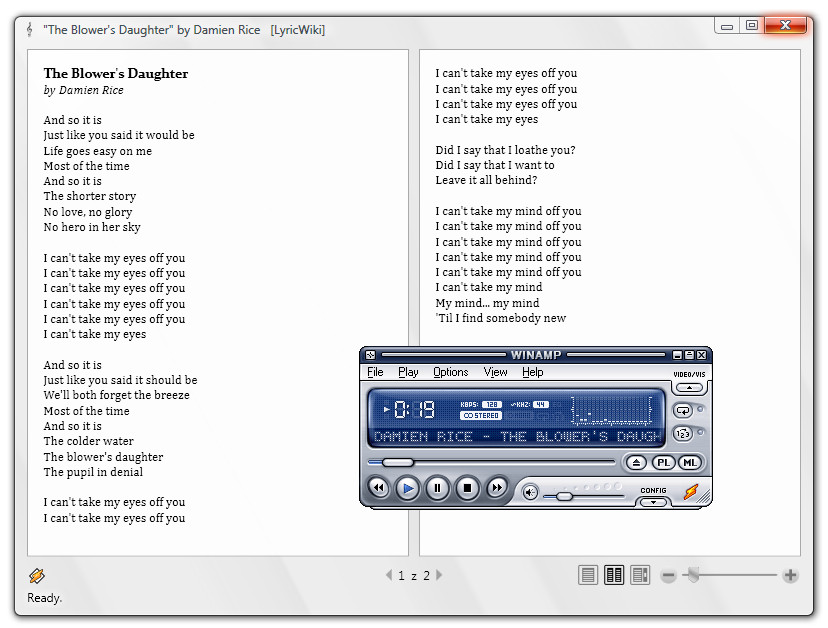
Task: Click zoom in plus button
Action: pyautogui.click(x=790, y=575)
